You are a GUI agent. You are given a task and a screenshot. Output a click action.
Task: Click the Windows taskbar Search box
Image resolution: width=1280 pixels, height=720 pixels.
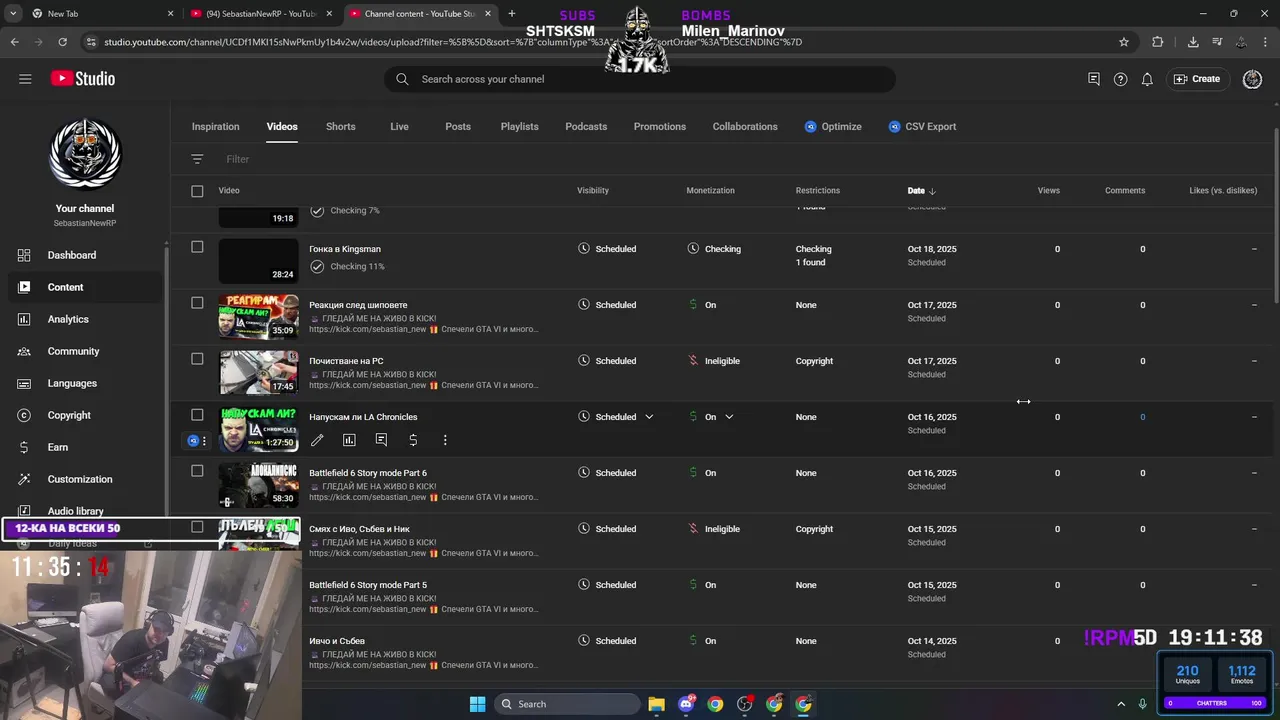[568, 704]
